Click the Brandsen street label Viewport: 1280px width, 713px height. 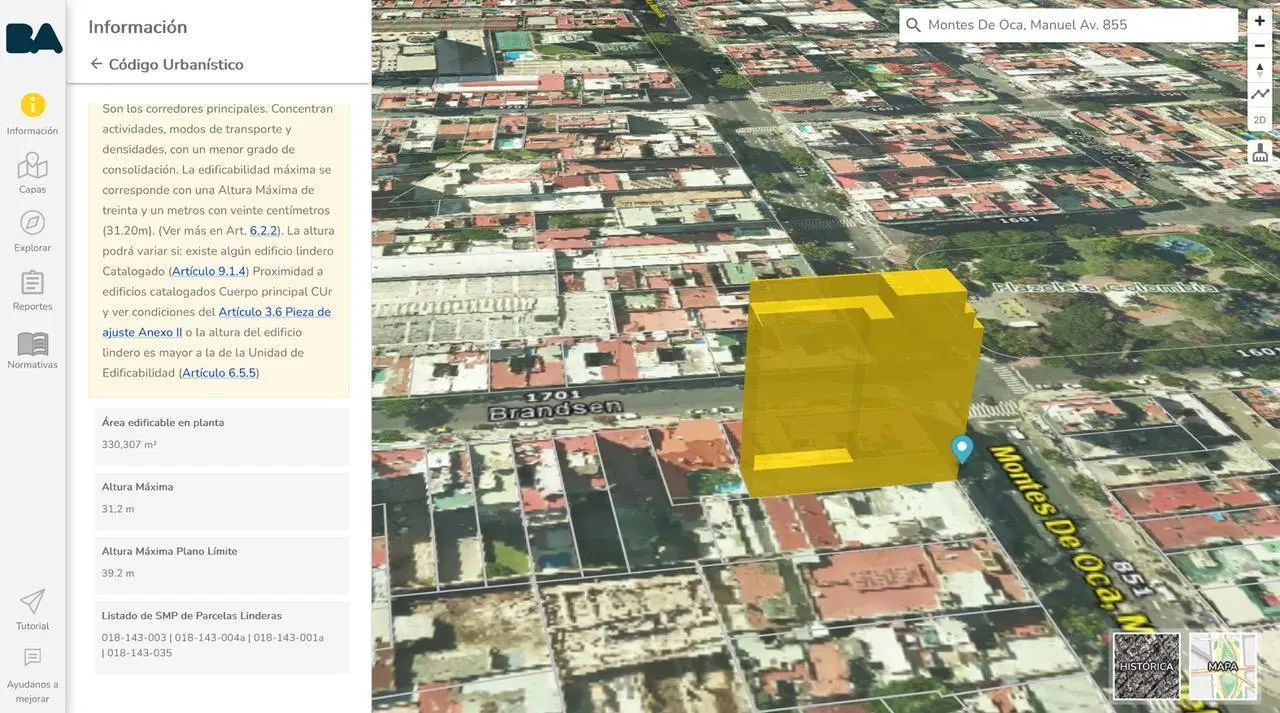tap(557, 408)
